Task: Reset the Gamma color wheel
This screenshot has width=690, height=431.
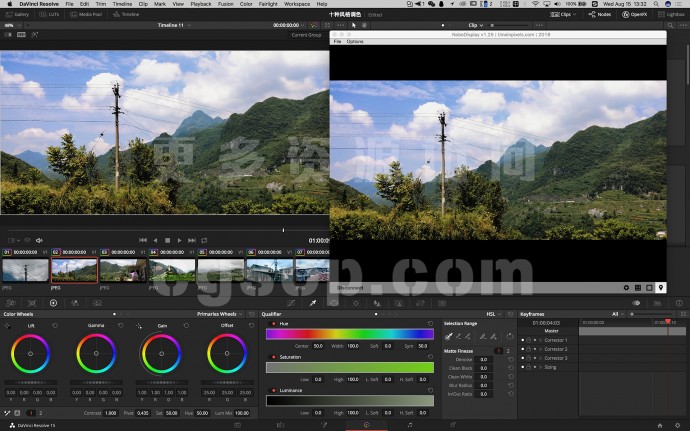Action: [x=121, y=325]
